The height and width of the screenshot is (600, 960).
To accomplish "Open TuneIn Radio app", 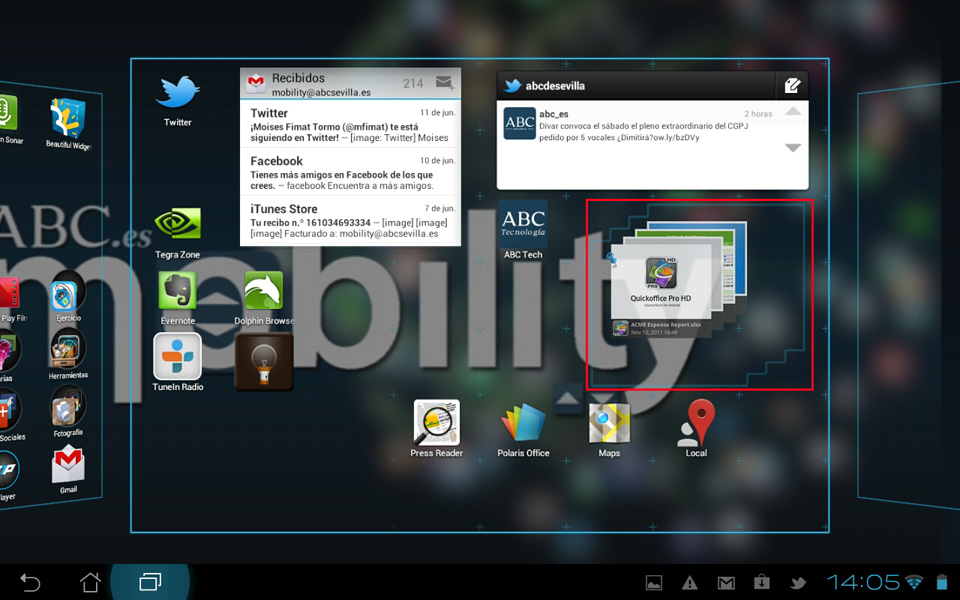I will 178,357.
